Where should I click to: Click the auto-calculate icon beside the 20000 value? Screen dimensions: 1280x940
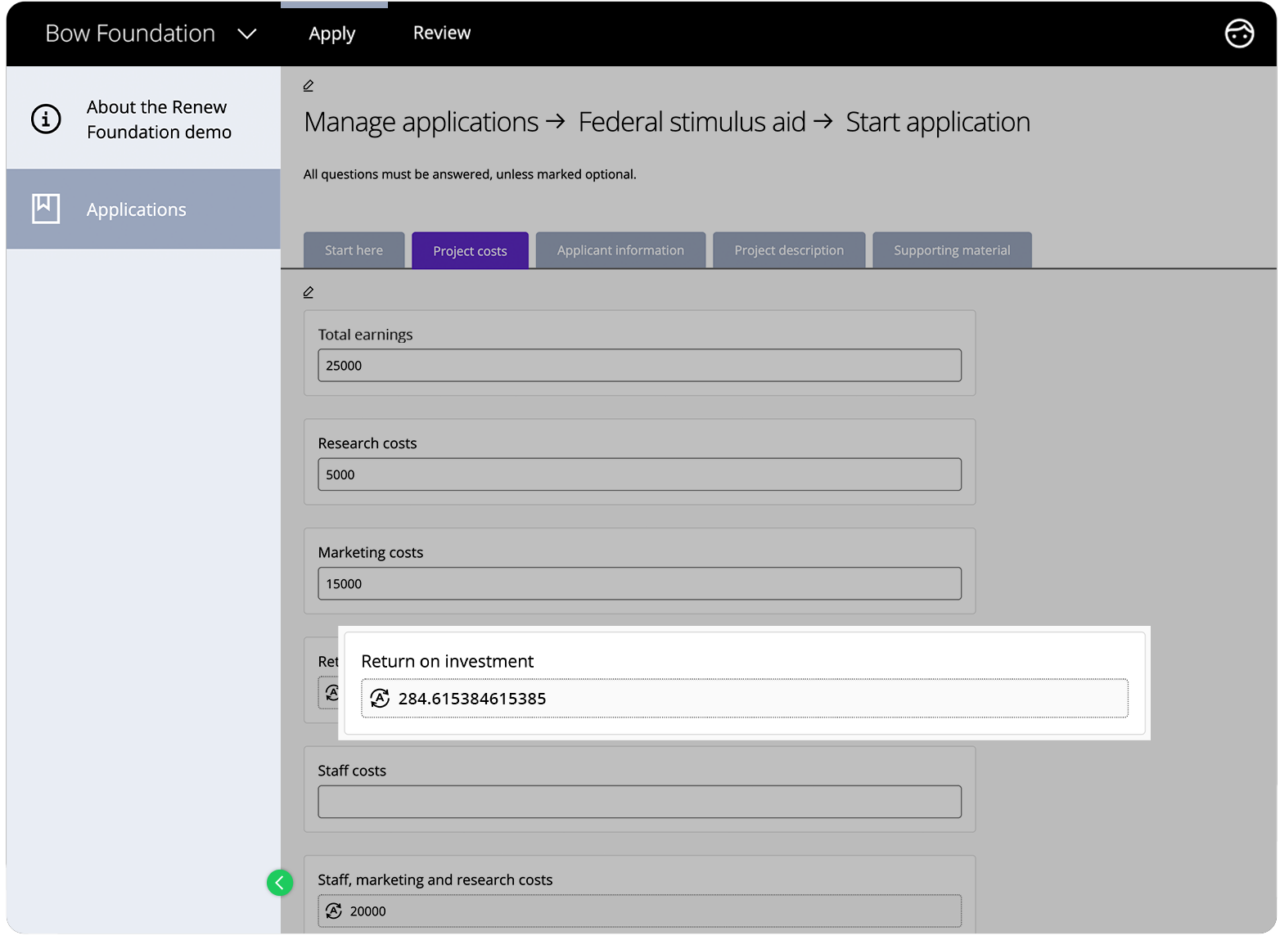tap(334, 911)
